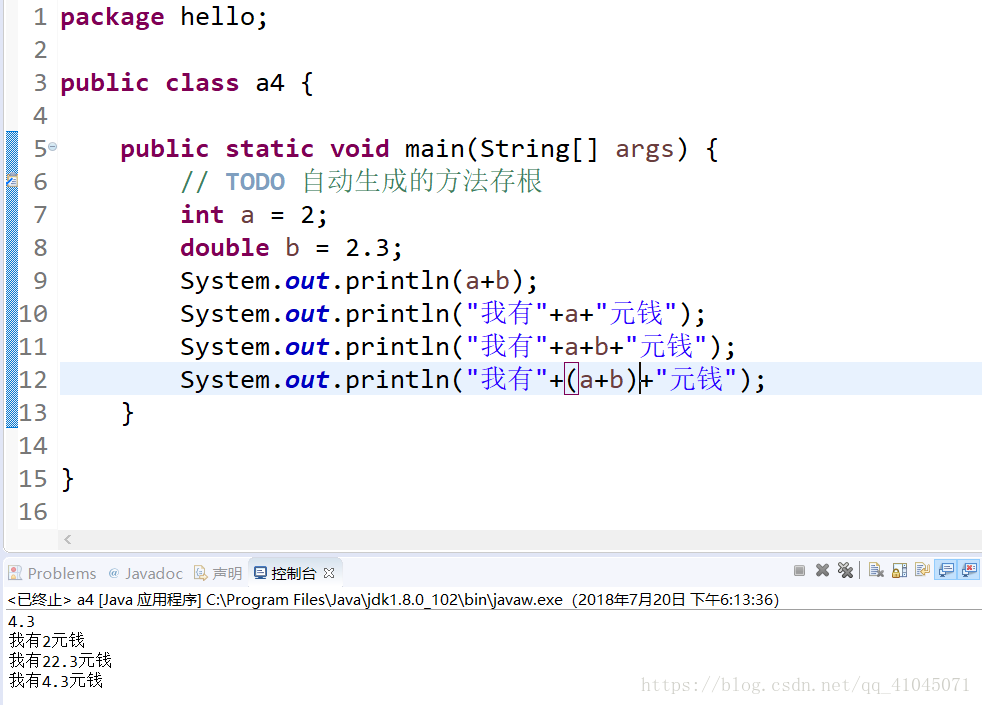Toggle Word Wrap in console

click(922, 570)
